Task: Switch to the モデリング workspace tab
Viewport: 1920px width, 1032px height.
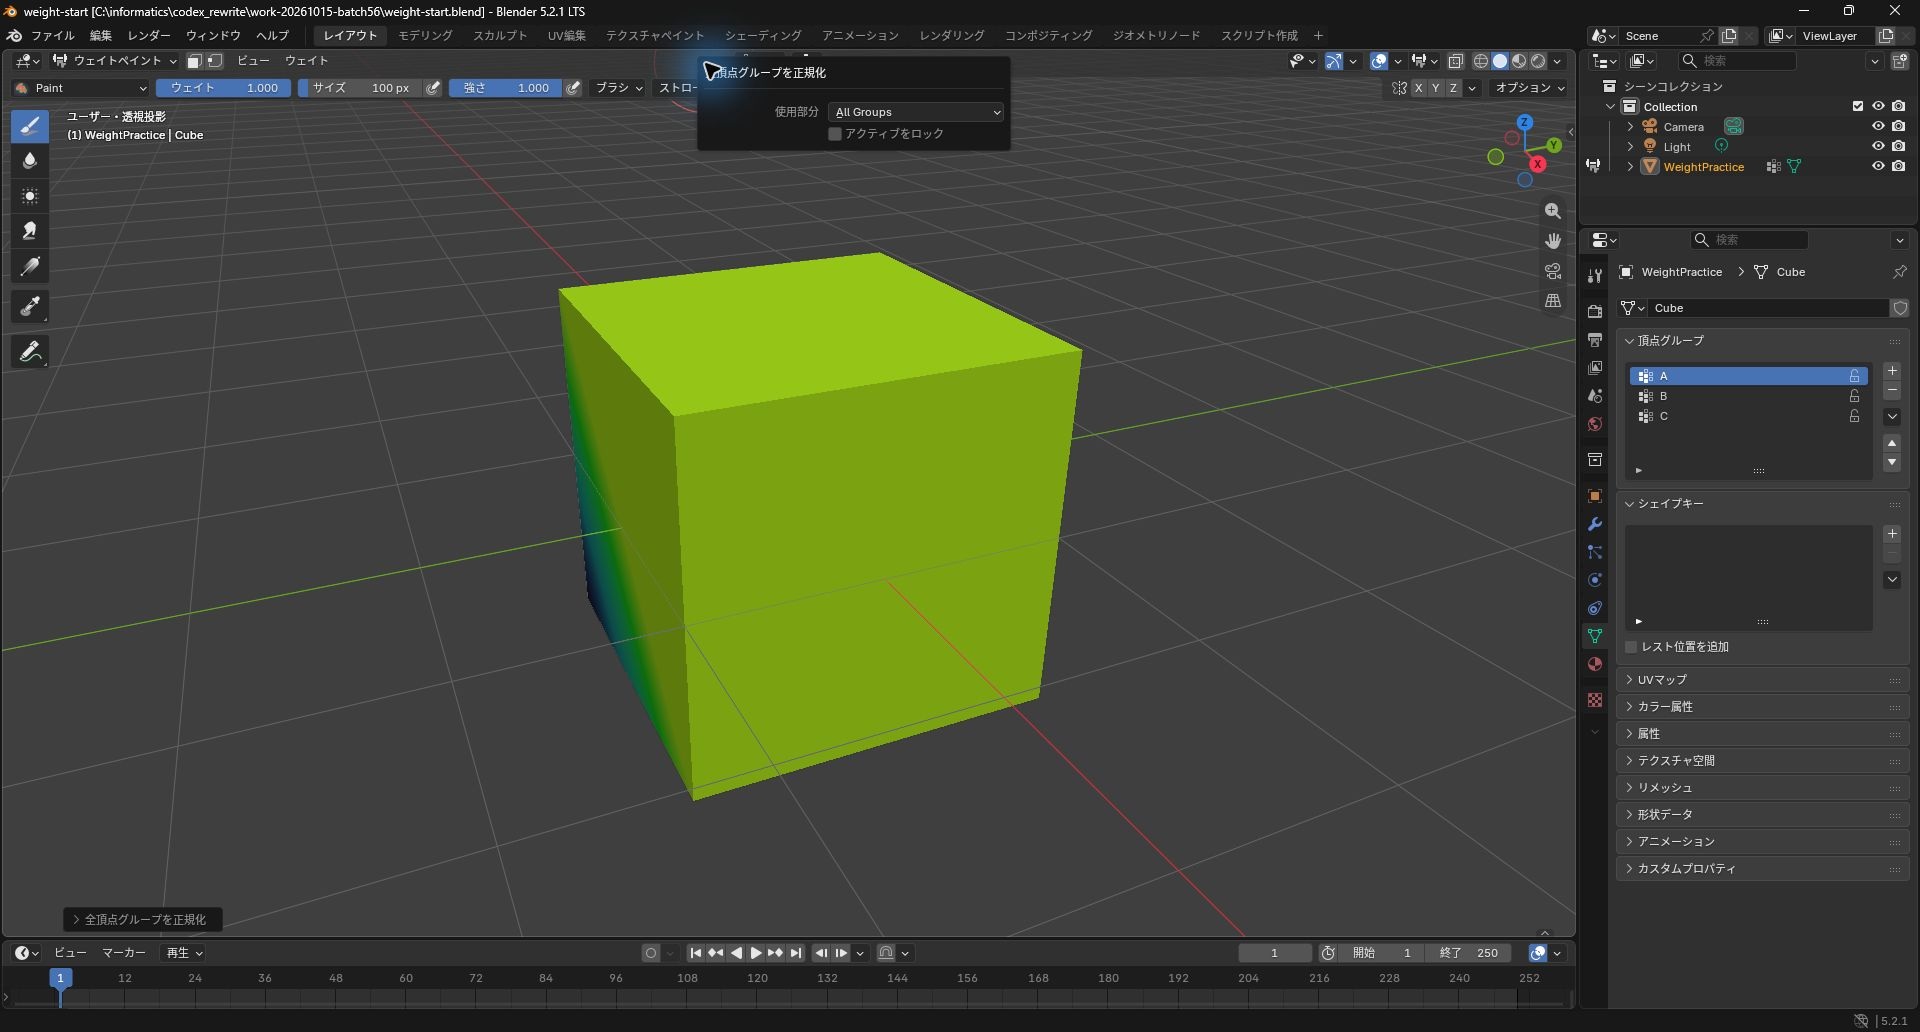Action: [425, 35]
